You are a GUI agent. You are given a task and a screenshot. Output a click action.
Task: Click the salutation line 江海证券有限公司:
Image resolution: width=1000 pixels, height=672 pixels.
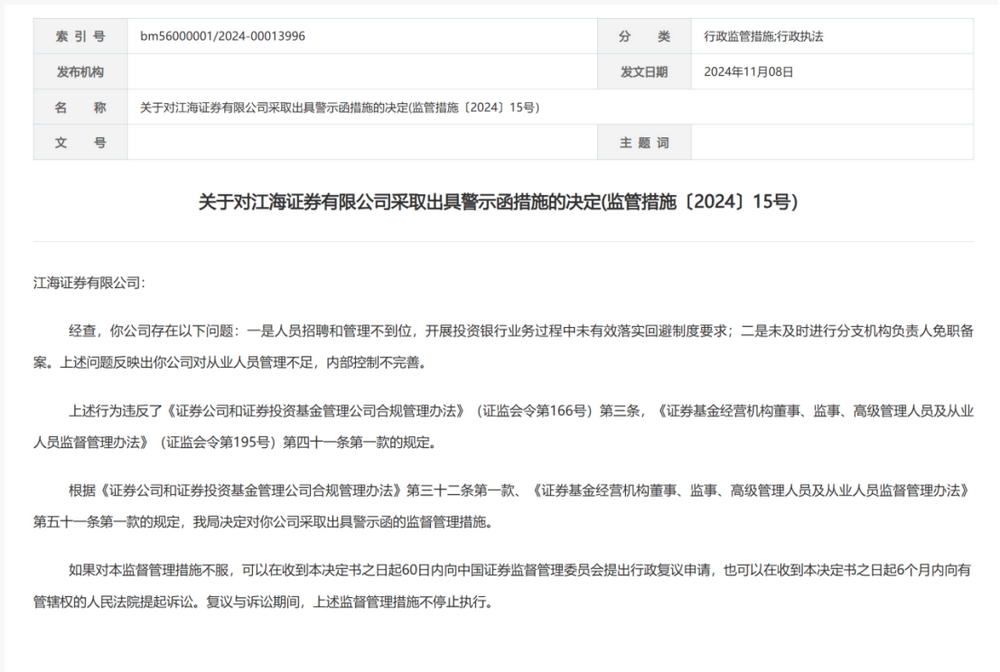(x=89, y=282)
